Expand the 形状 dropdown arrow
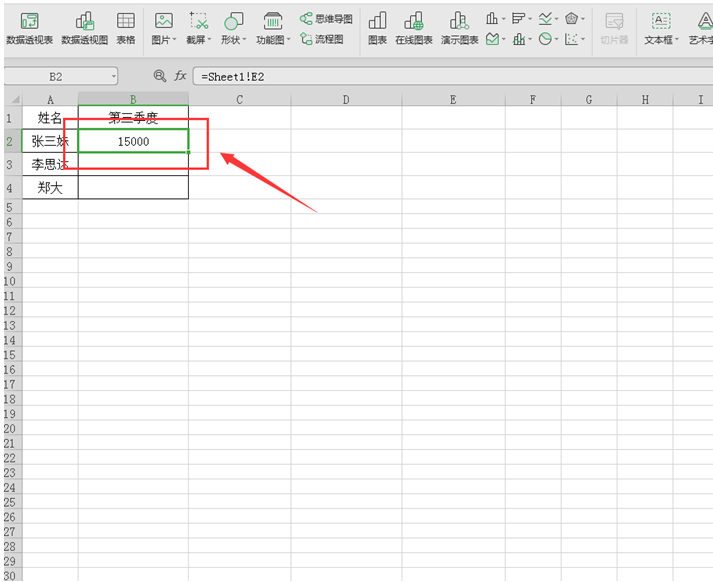This screenshot has height=582, width=713. point(245,40)
